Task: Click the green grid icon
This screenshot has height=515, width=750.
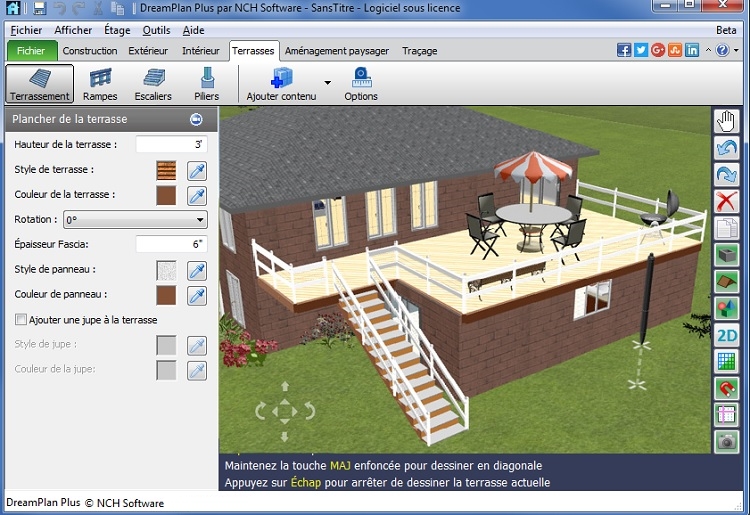Action: [727, 362]
